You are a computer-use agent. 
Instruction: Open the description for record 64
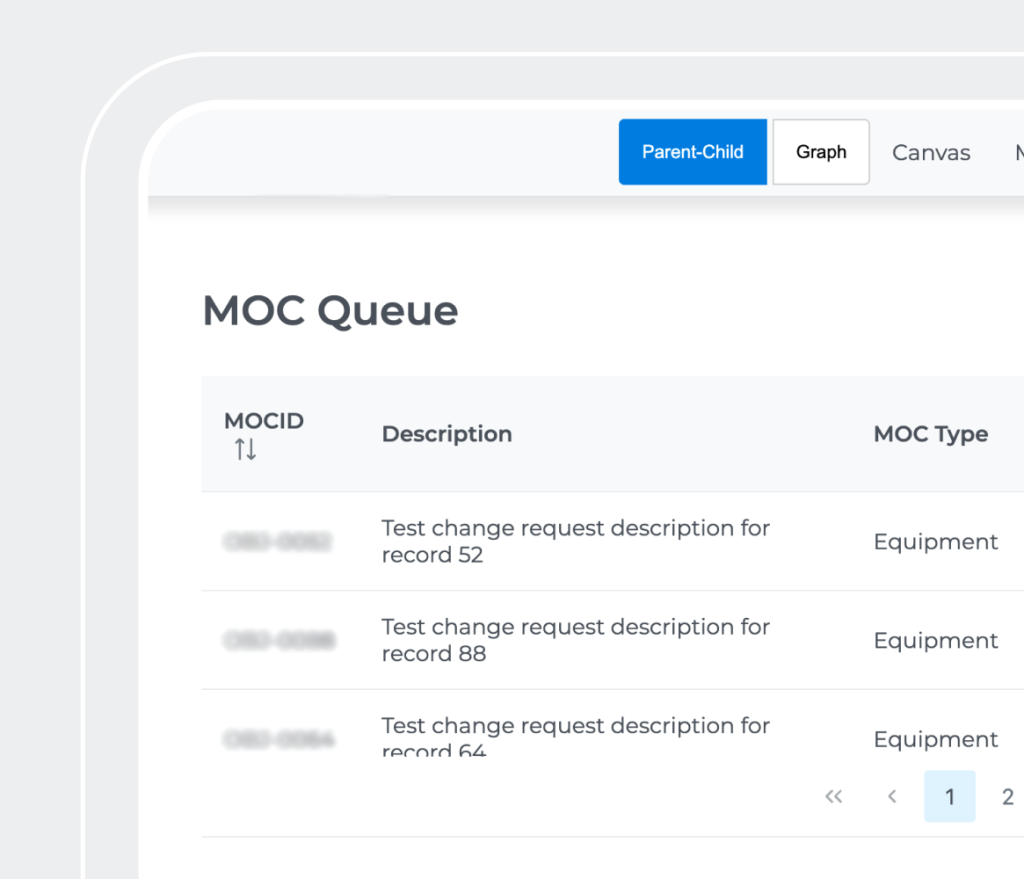575,735
